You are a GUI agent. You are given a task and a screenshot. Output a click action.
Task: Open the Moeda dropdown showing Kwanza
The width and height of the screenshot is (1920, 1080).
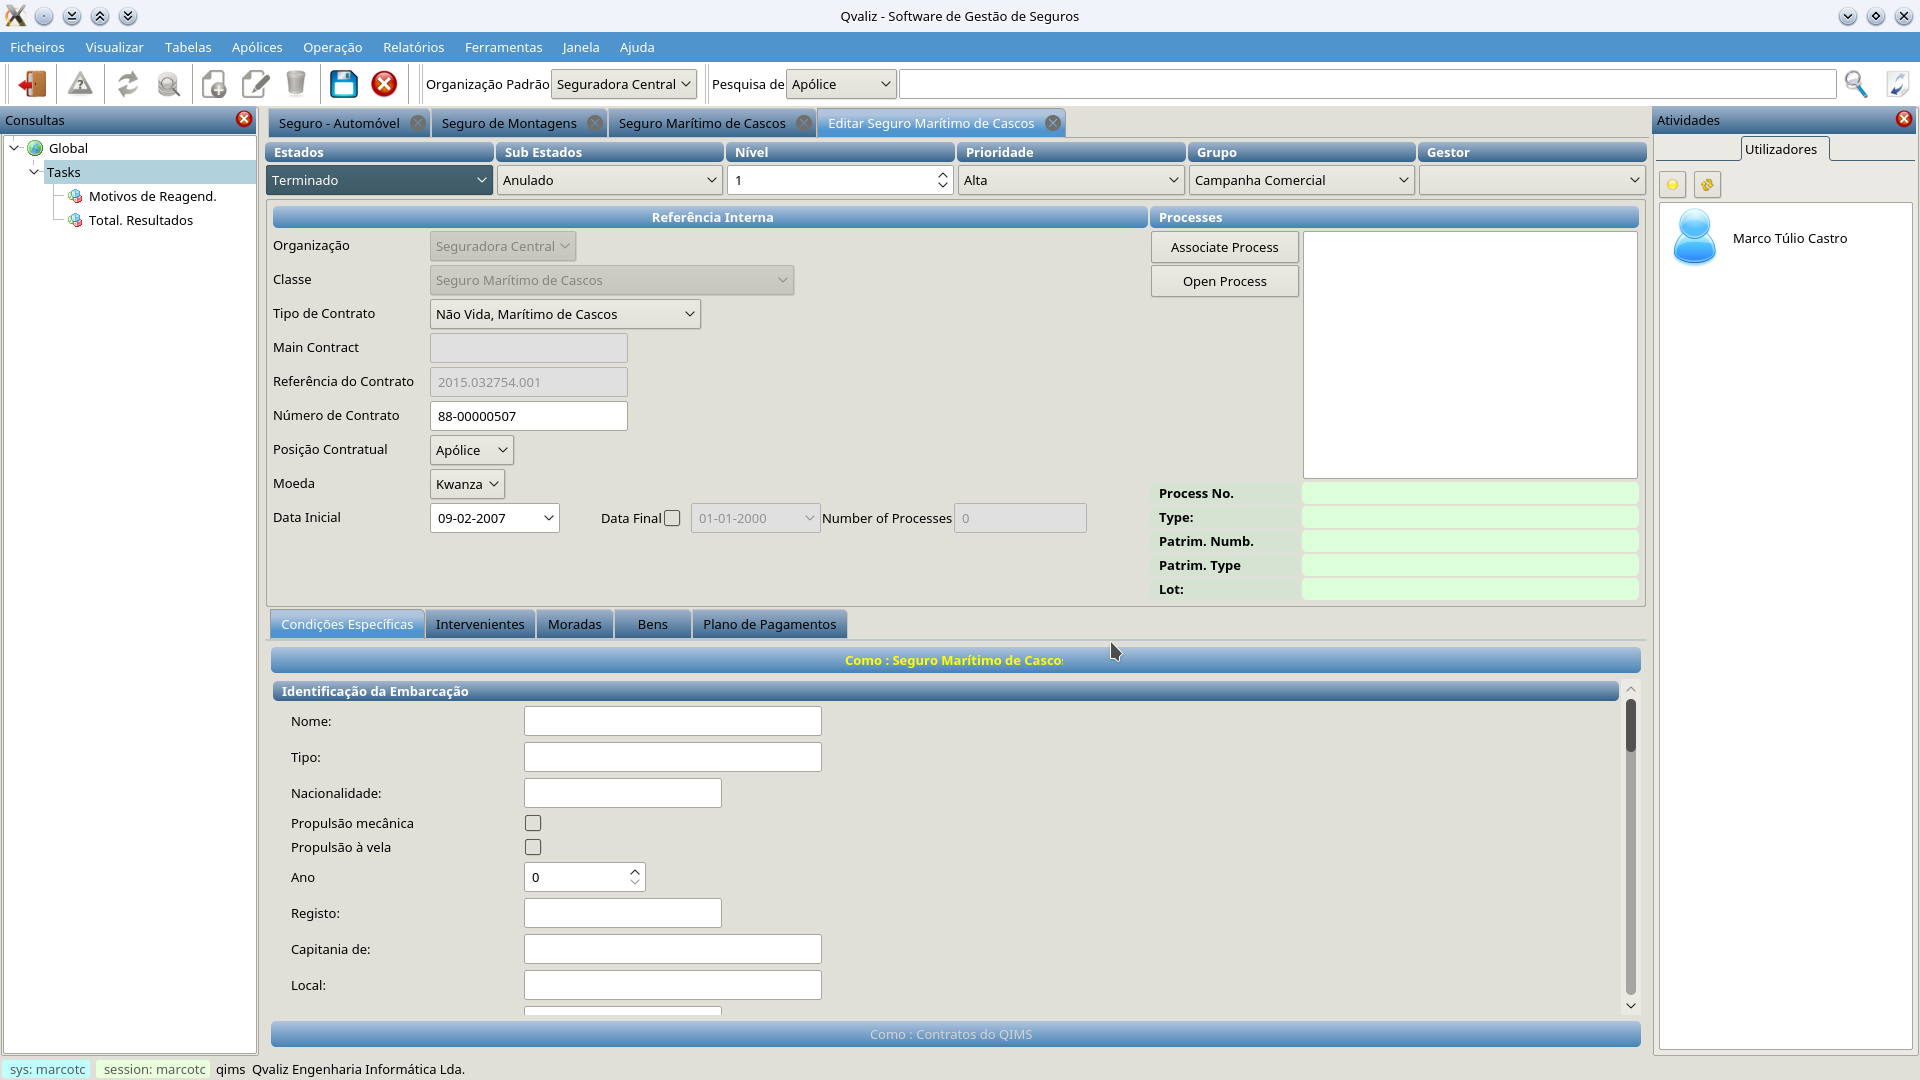pos(467,484)
